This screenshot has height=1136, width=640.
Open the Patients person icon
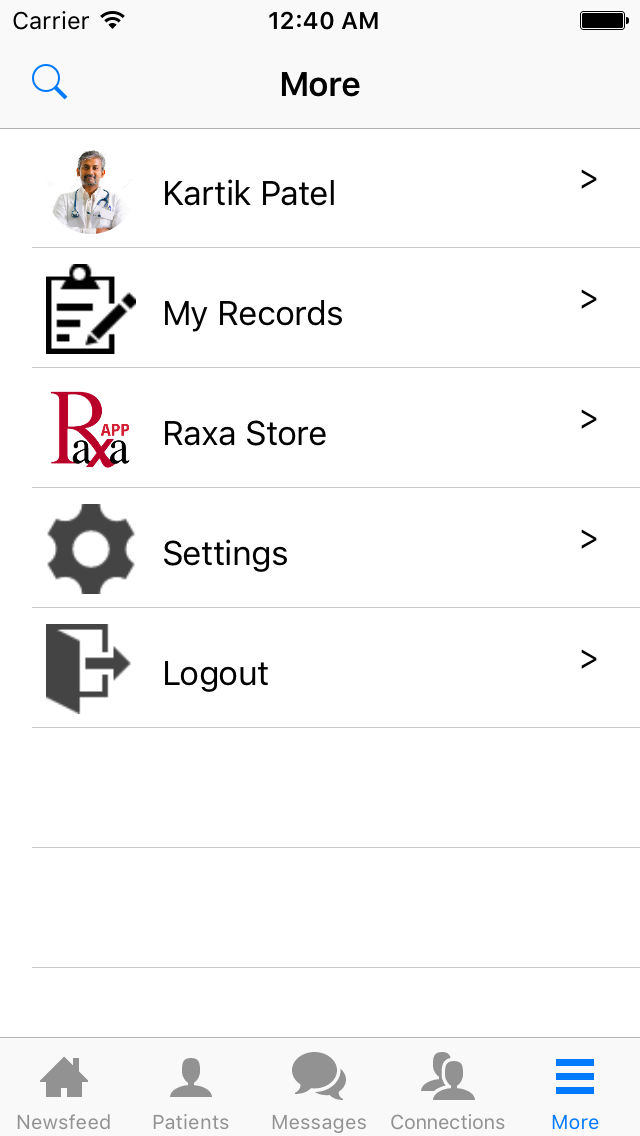pos(191,1079)
